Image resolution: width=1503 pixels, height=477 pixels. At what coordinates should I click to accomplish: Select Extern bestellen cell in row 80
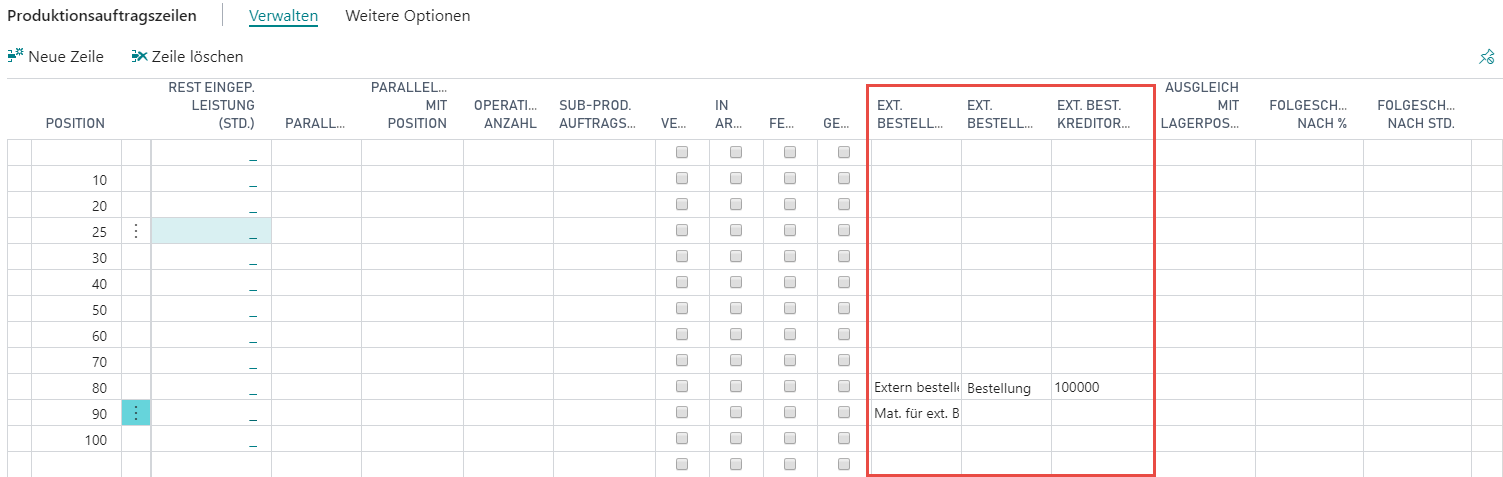click(916, 387)
